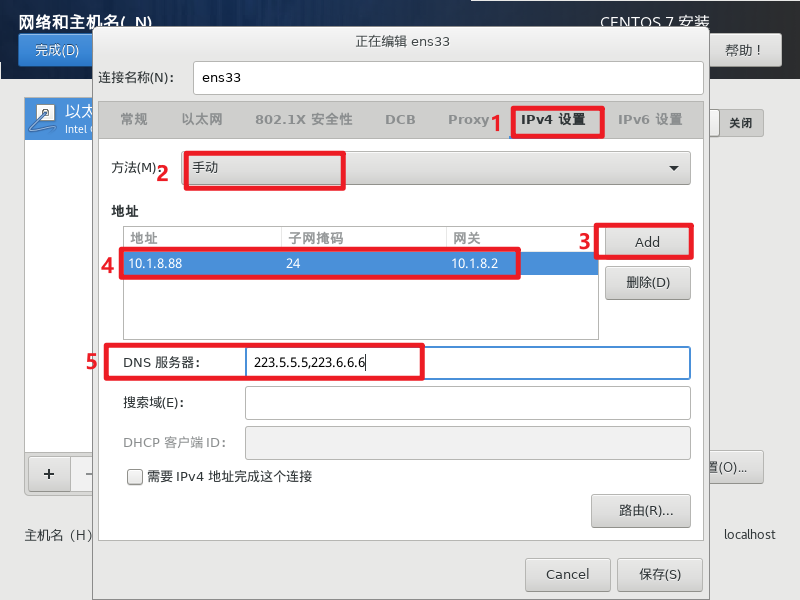Image resolution: width=800 pixels, height=600 pixels.
Task: Select address cell 10.1.8.88
Action: pos(155,264)
